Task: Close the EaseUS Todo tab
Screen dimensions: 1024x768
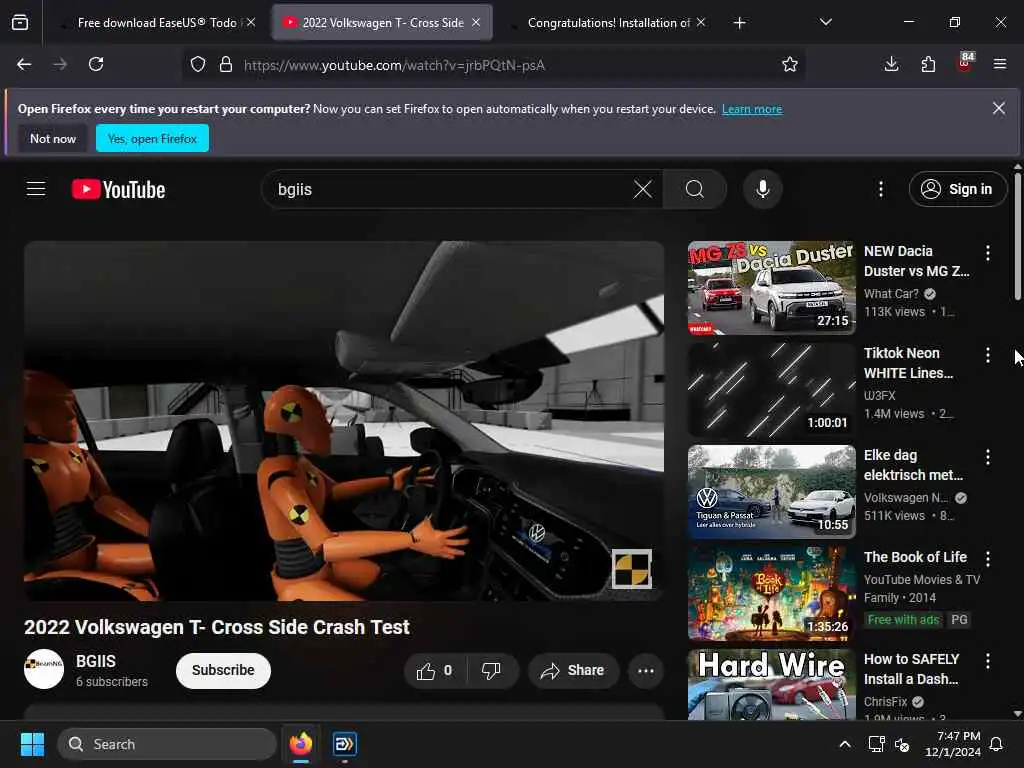Action: click(251, 22)
